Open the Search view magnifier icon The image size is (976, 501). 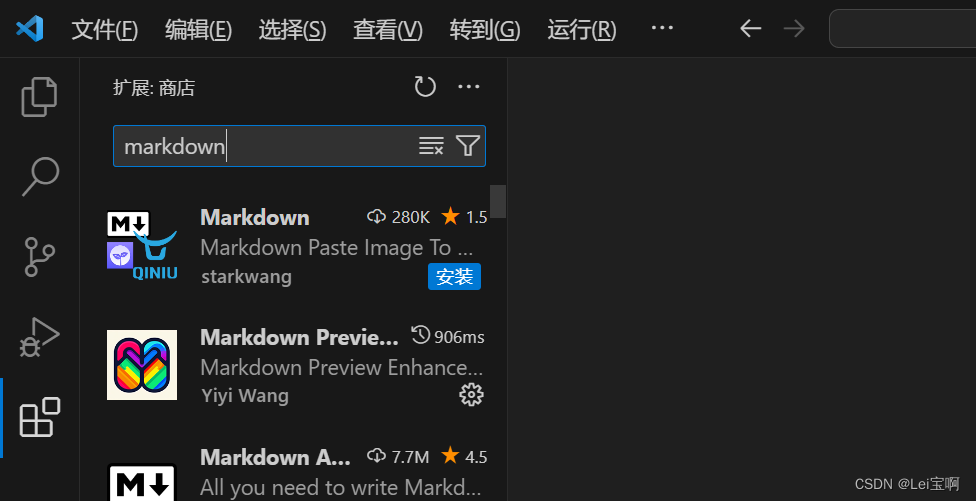point(40,177)
